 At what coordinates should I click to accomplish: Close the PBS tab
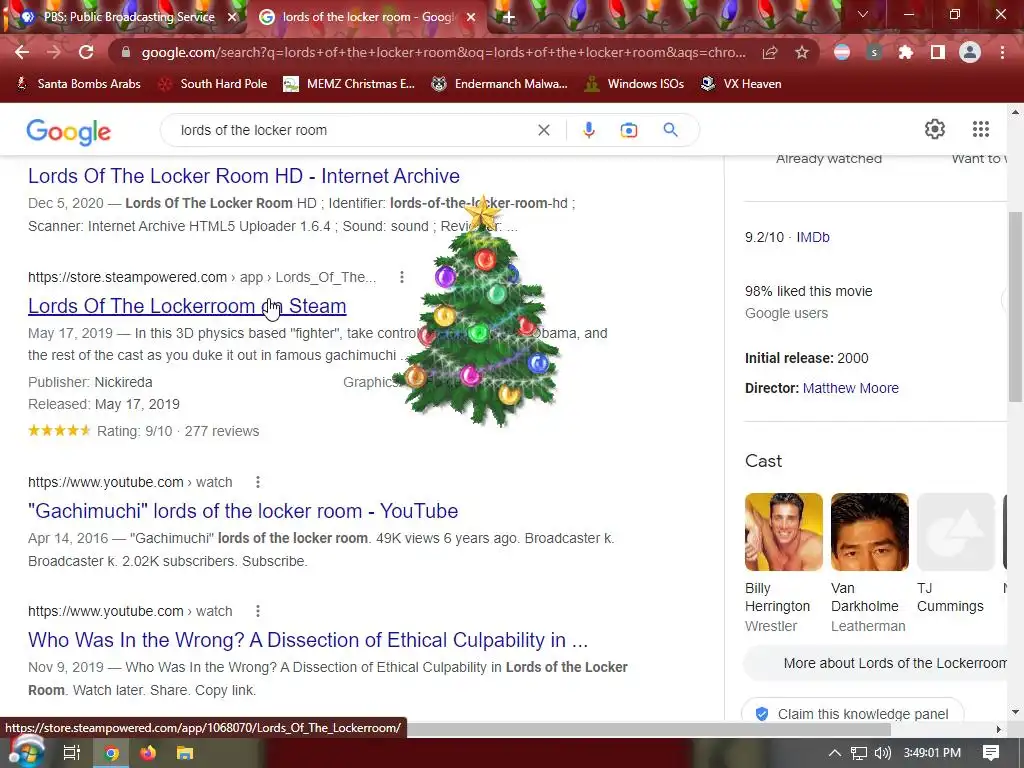click(x=231, y=18)
